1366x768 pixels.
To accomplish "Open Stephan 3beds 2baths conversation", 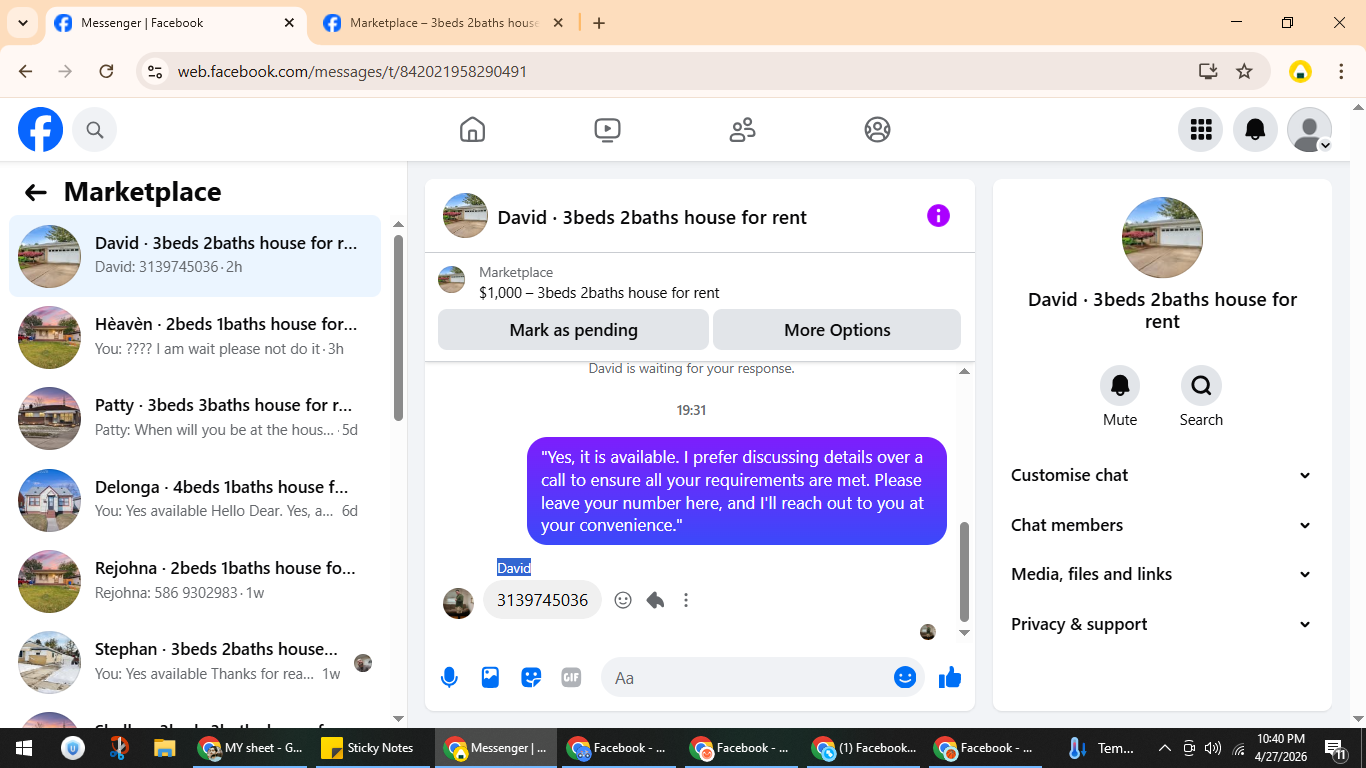I will [195, 662].
